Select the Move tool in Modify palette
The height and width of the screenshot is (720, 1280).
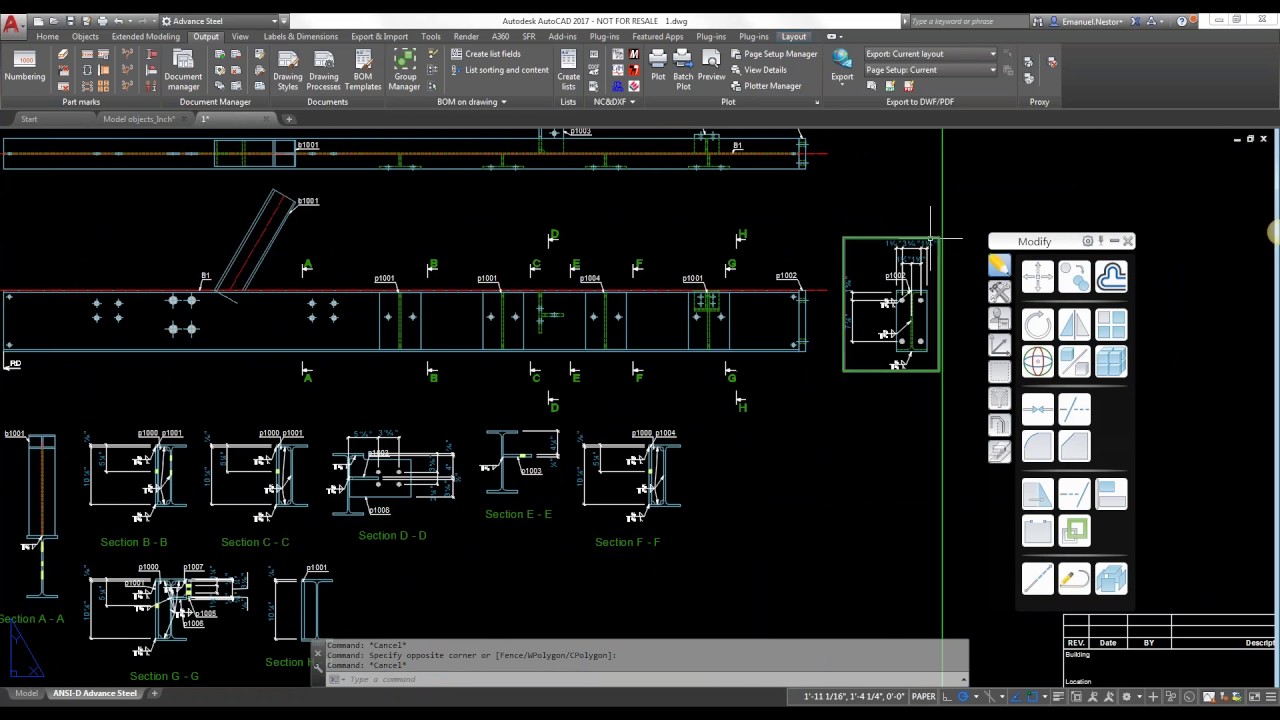point(1038,277)
